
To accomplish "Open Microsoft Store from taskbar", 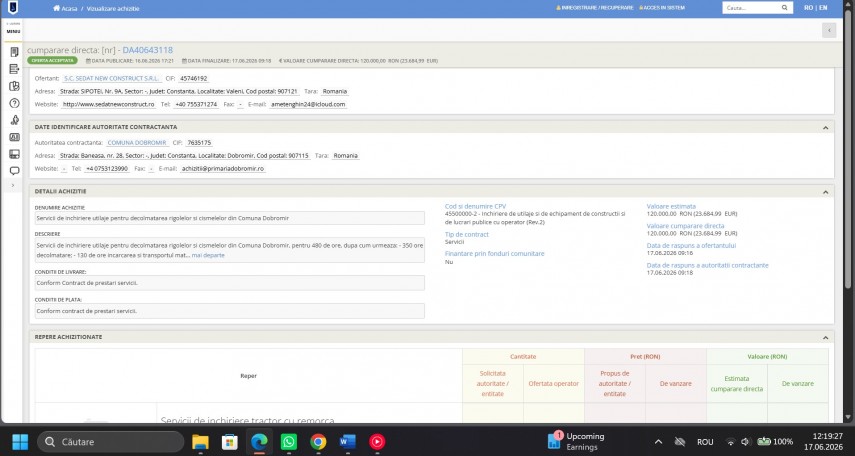I will (230, 442).
